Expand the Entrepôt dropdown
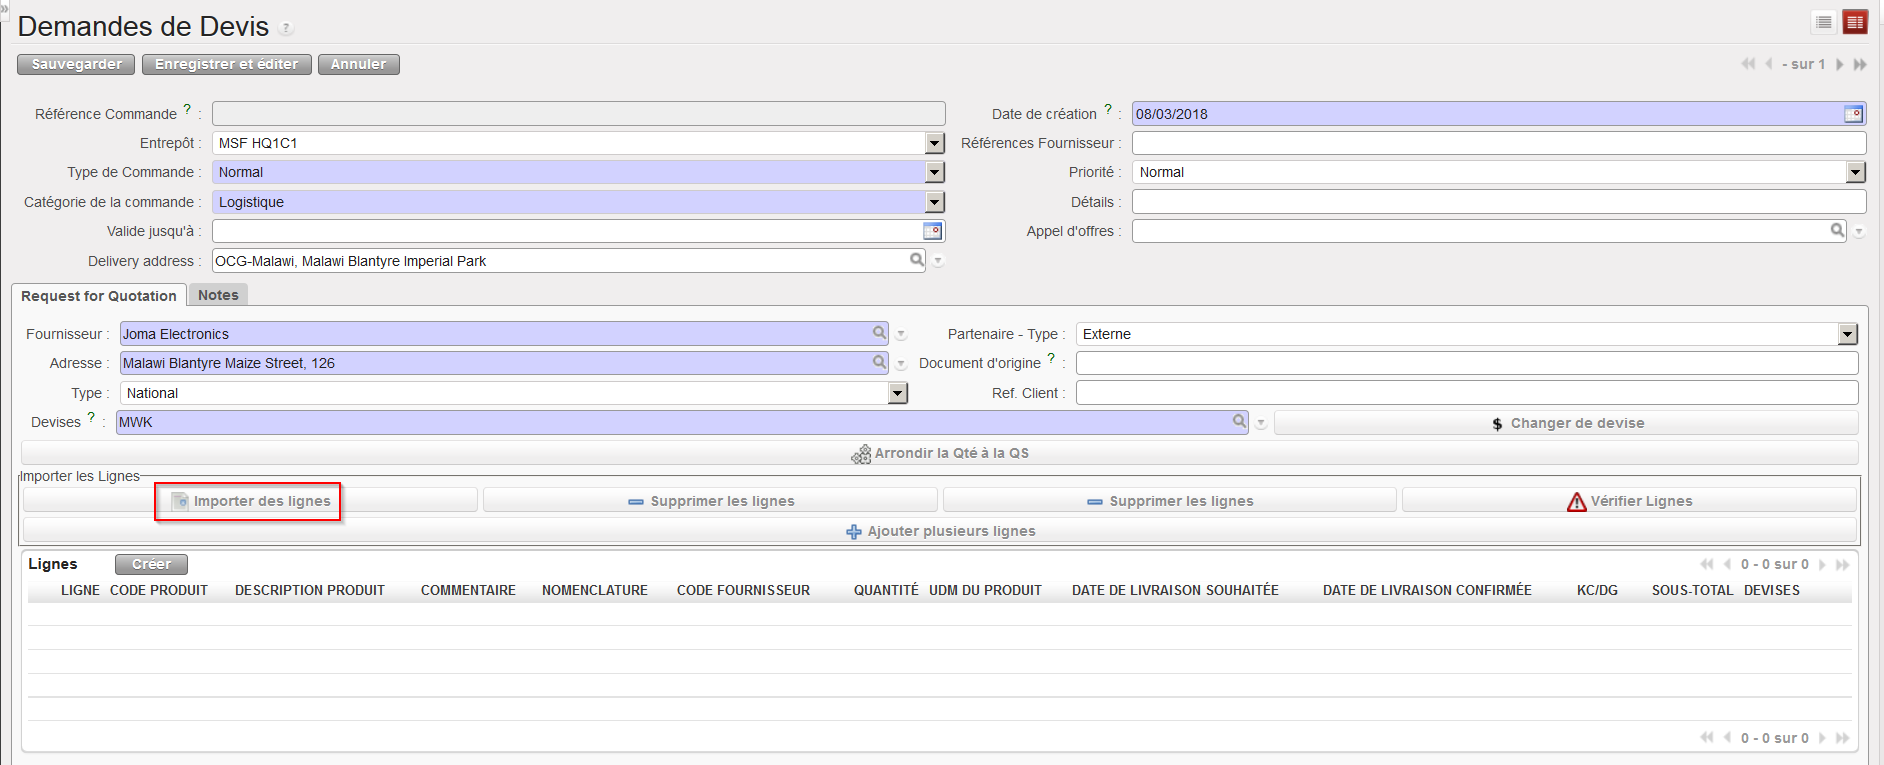This screenshot has width=1884, height=765. tap(934, 143)
